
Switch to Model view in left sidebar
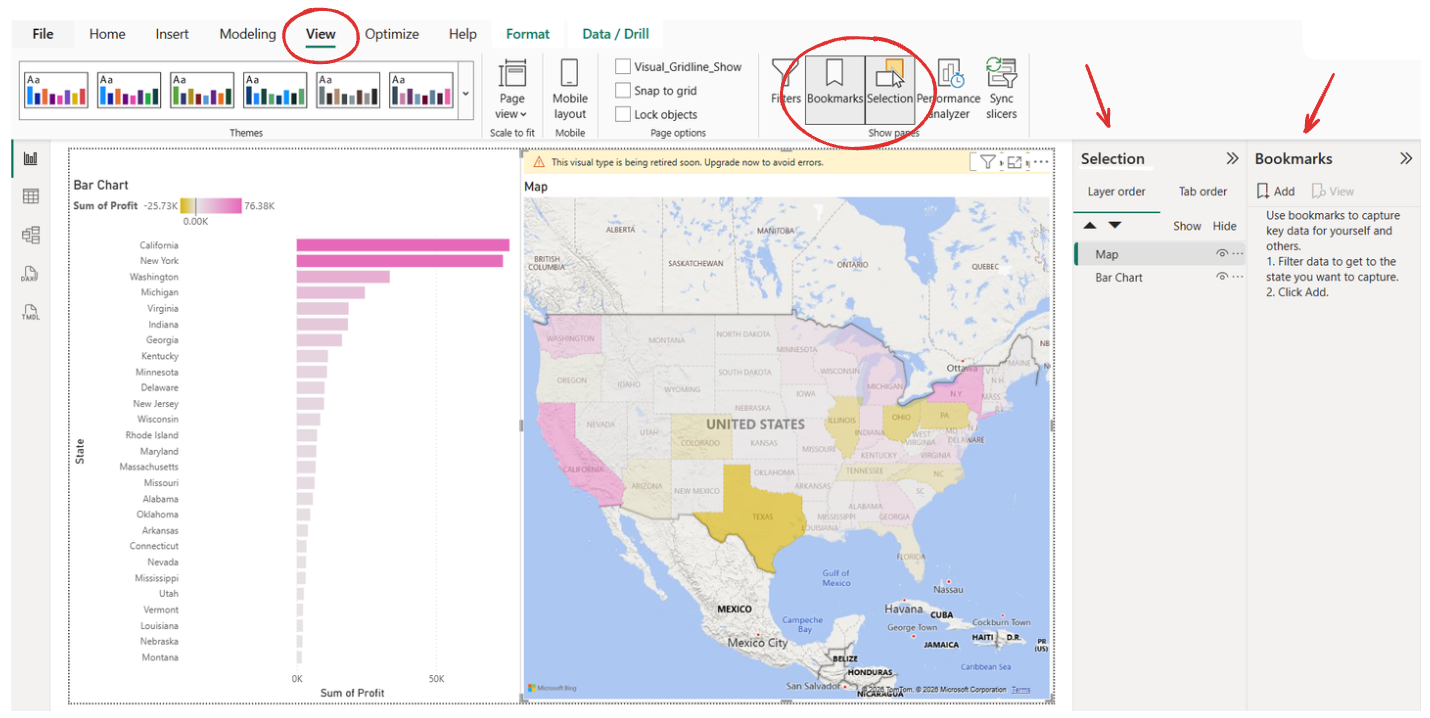30,235
